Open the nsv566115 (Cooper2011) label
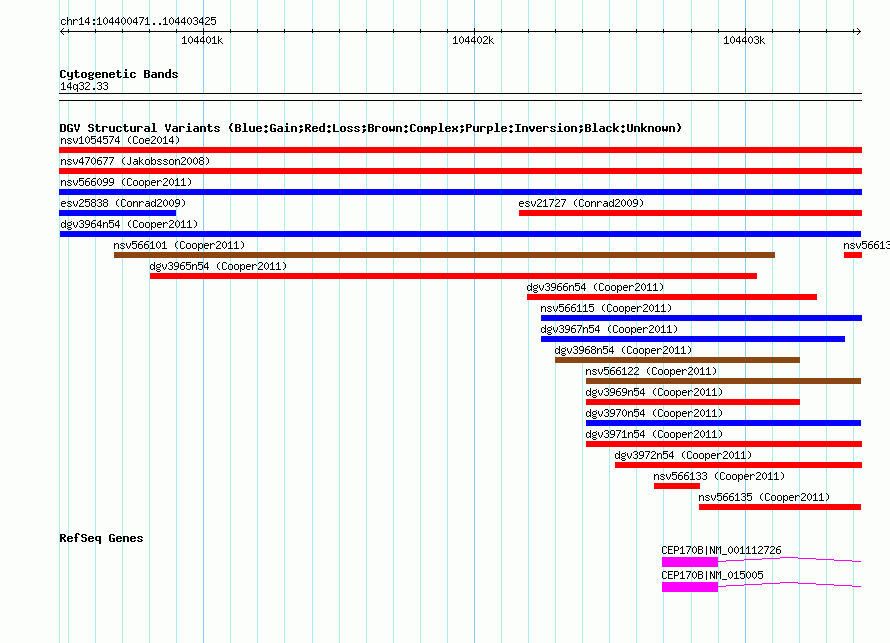Viewport: 890px width, 643px height. click(606, 308)
